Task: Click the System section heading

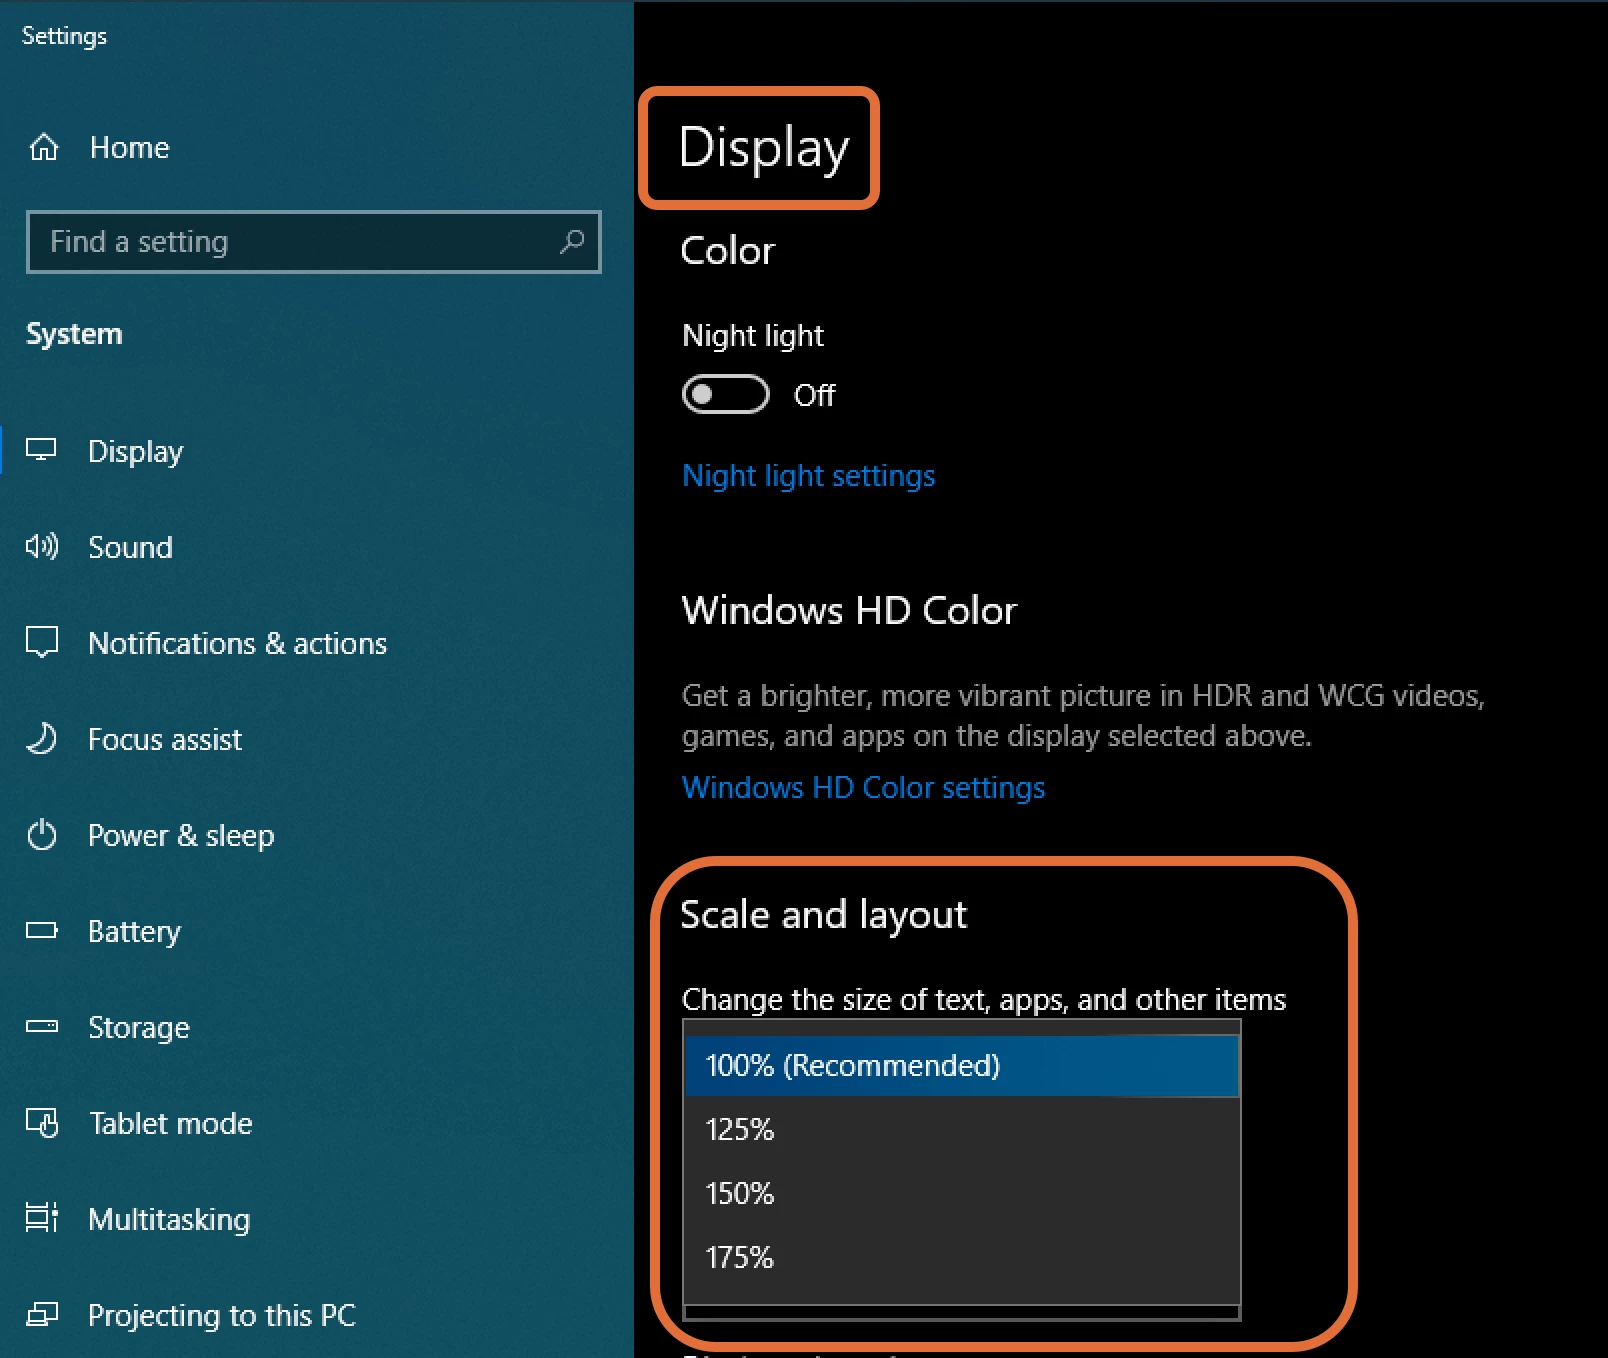Action: coord(74,334)
